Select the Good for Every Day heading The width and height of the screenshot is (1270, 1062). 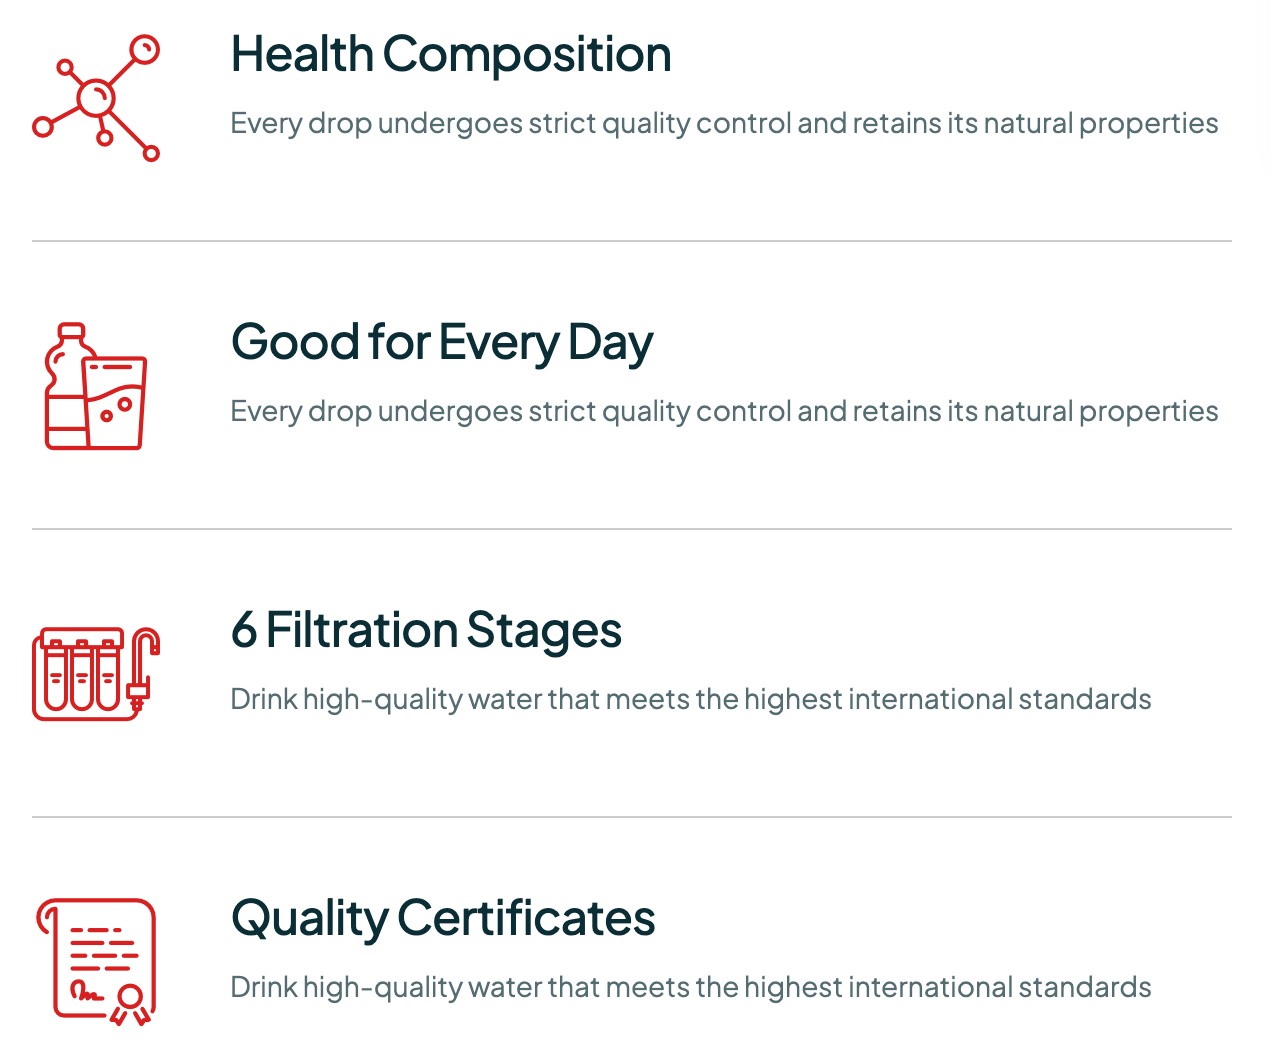(x=442, y=343)
